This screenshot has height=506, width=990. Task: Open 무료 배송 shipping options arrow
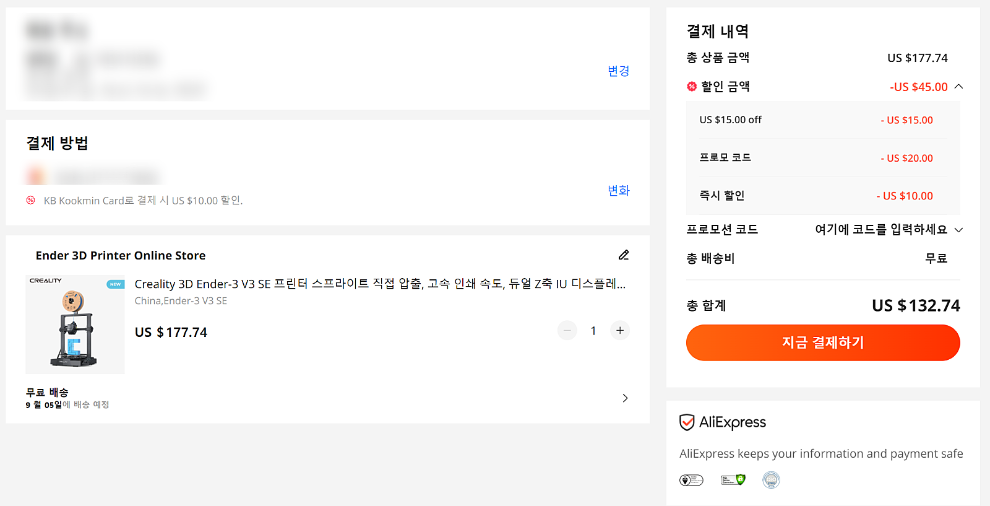click(625, 398)
